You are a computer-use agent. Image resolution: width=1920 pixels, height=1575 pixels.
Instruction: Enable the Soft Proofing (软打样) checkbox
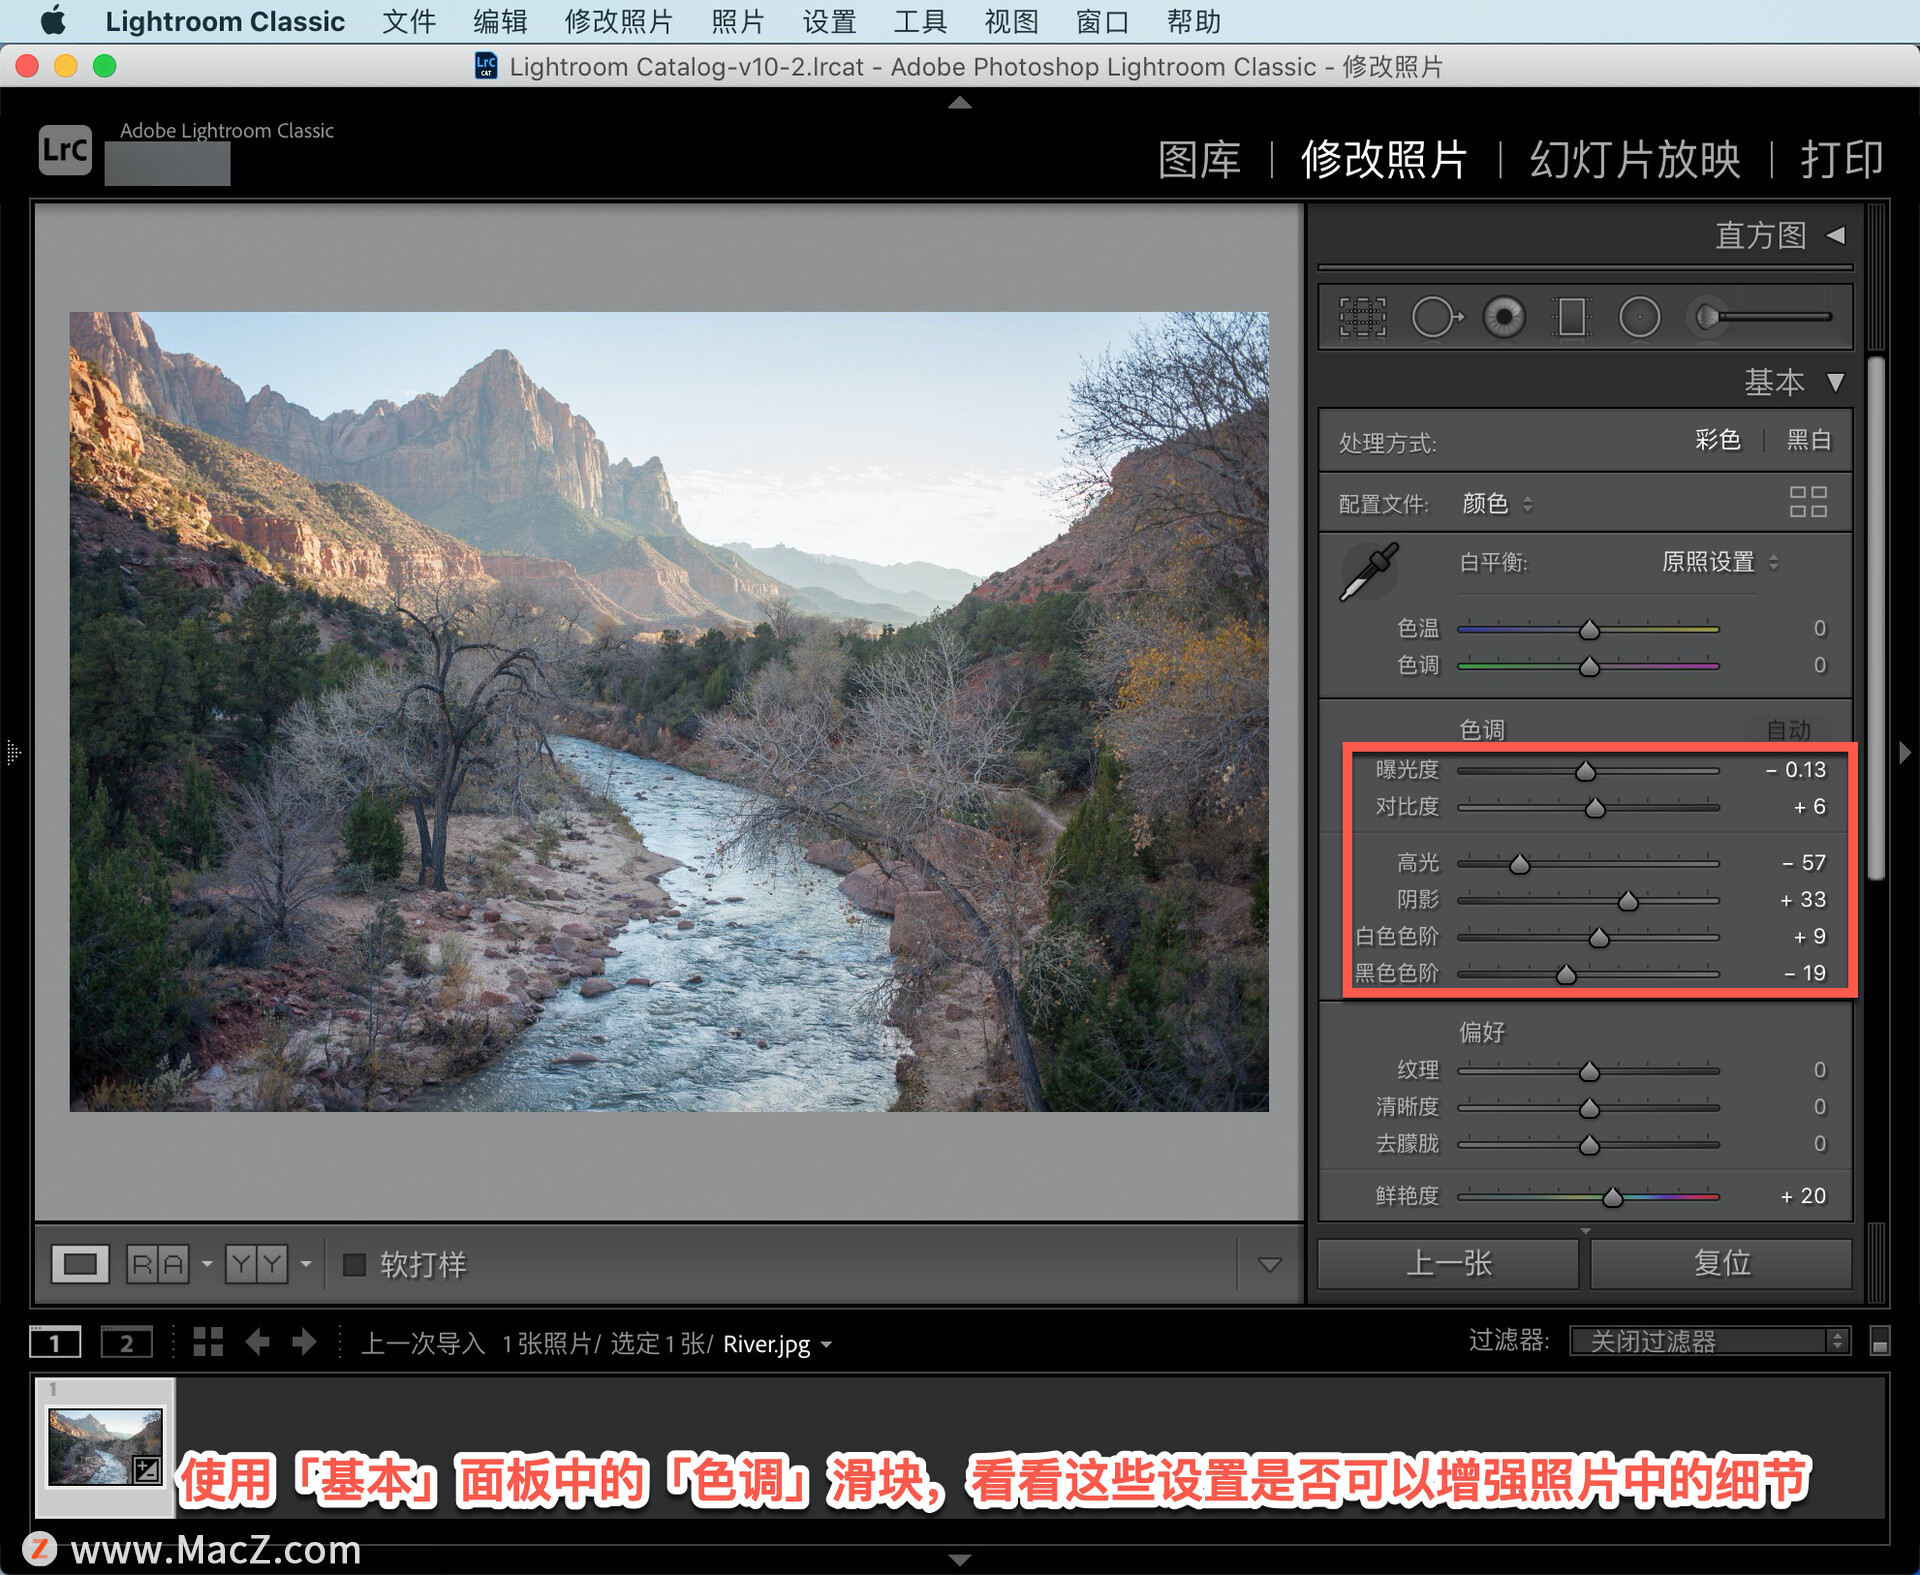(354, 1264)
